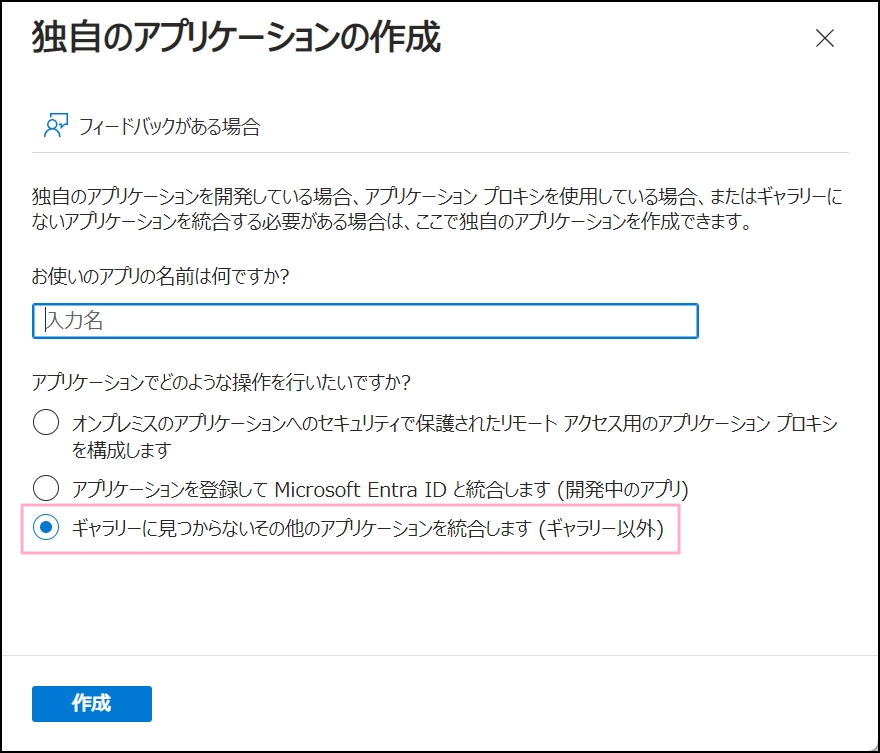Image resolution: width=880 pixels, height=753 pixels.
Task: Click the 独自のアプリケーションの作成 heading
Action: click(236, 39)
